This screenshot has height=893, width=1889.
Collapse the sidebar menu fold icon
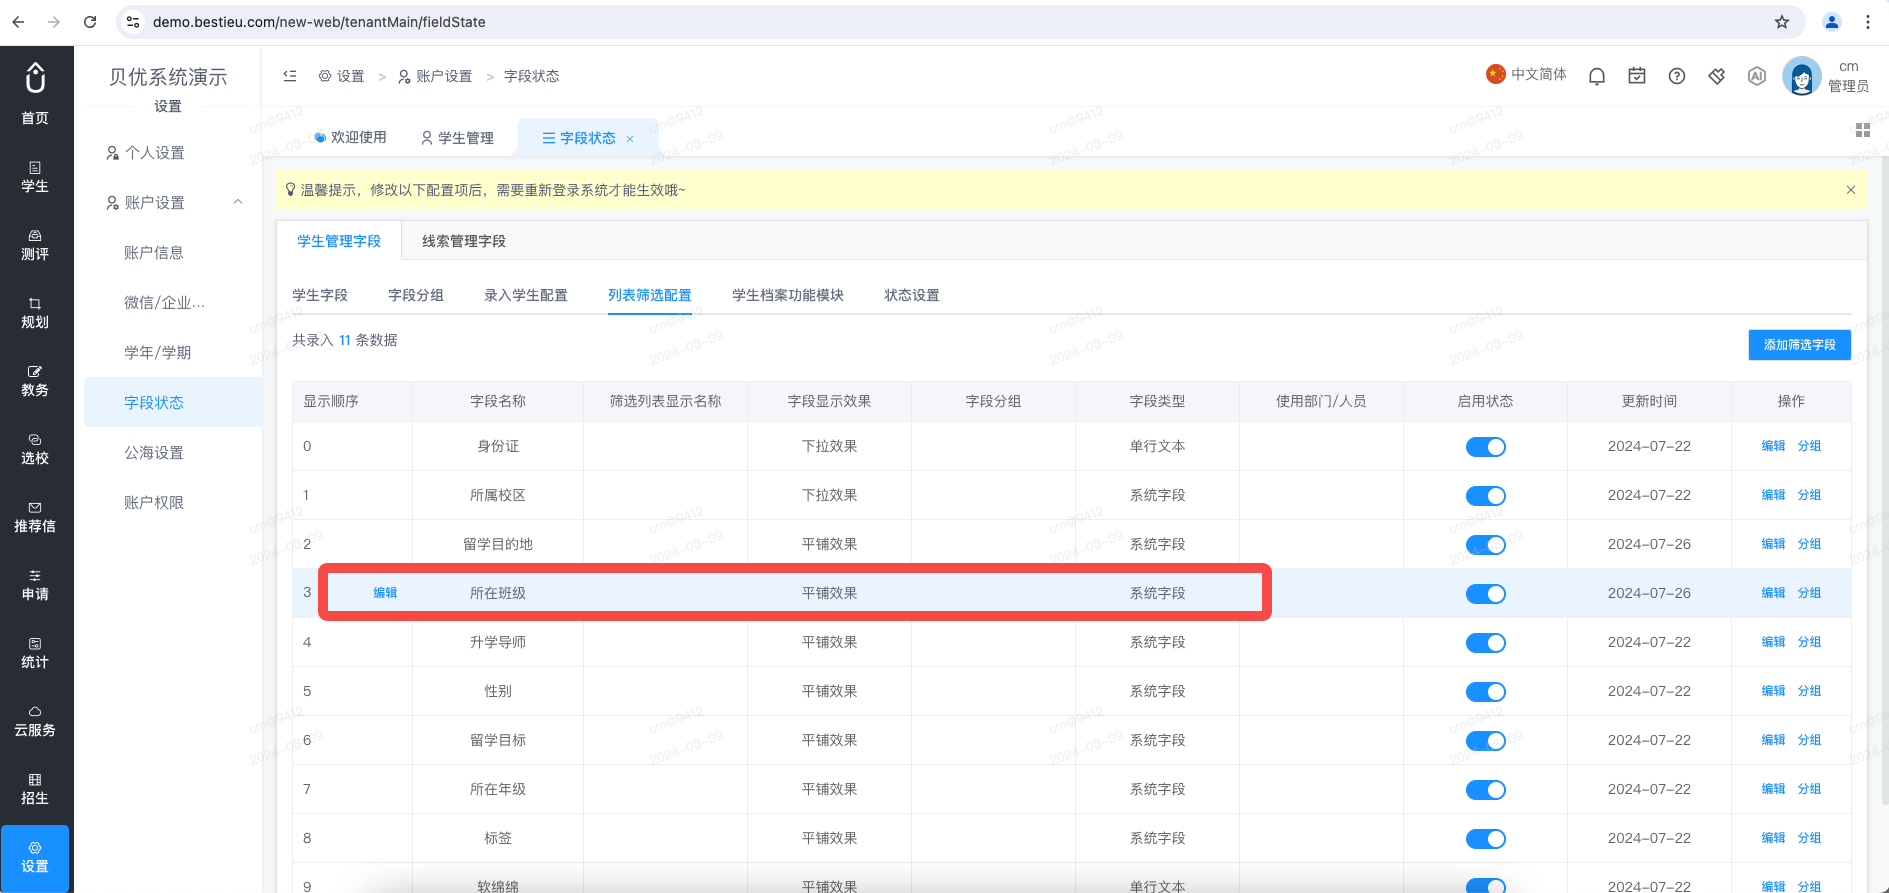click(290, 76)
